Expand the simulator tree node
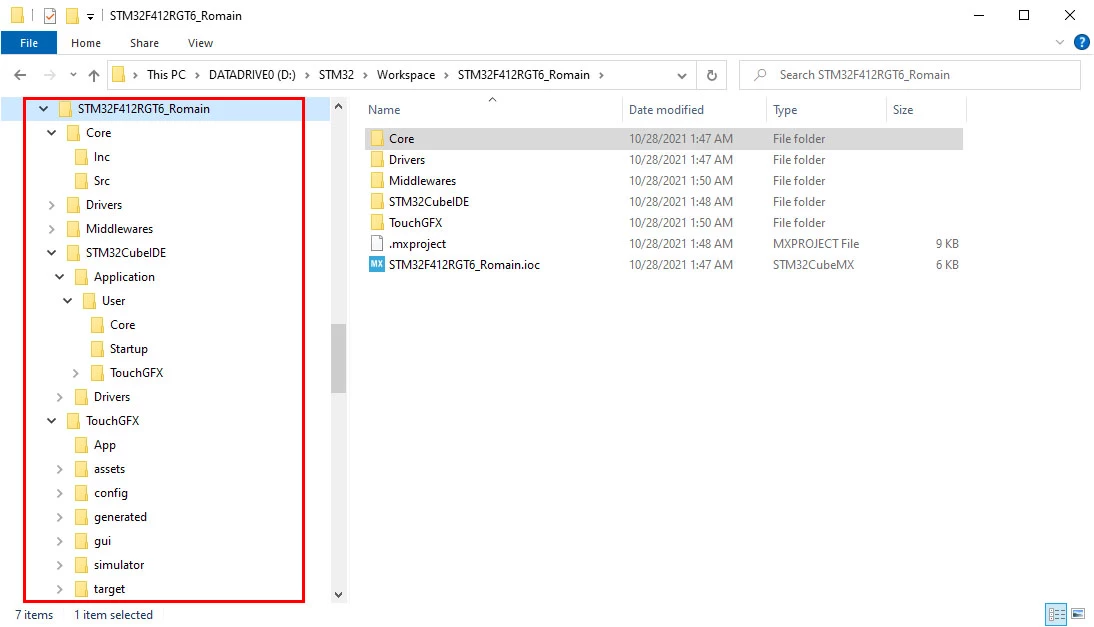1094x627 pixels. 60,565
